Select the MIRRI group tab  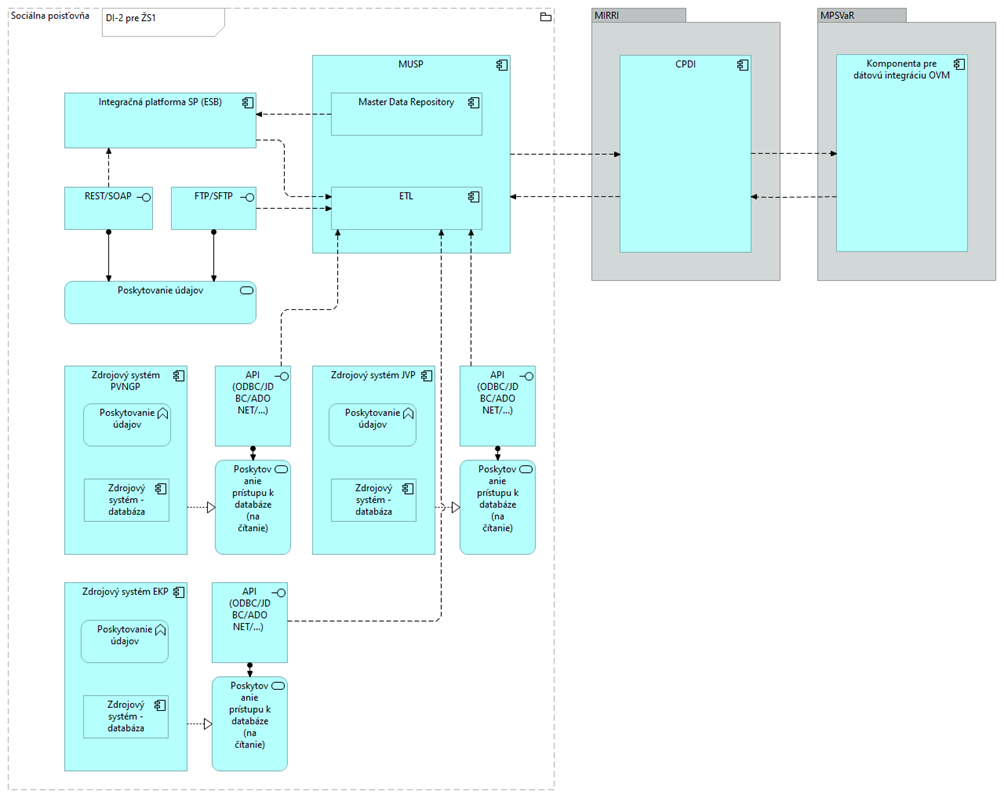(x=638, y=15)
